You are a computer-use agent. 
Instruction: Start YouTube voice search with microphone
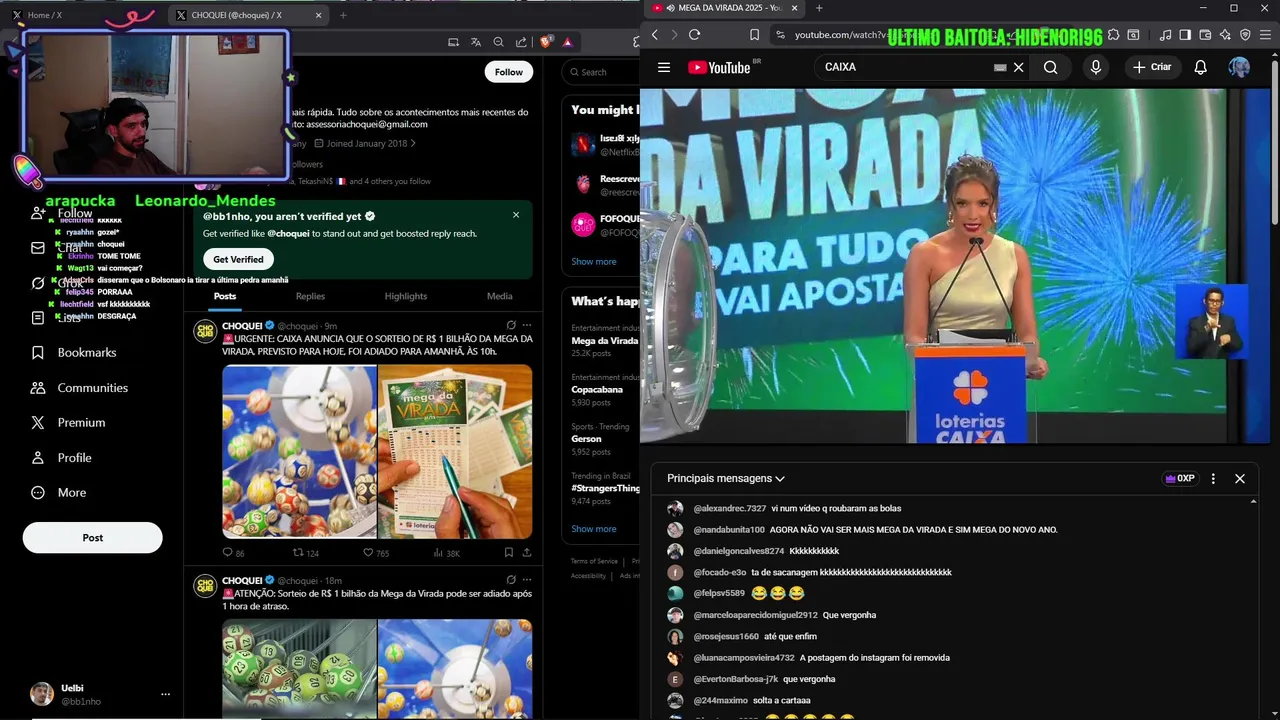pos(1096,67)
